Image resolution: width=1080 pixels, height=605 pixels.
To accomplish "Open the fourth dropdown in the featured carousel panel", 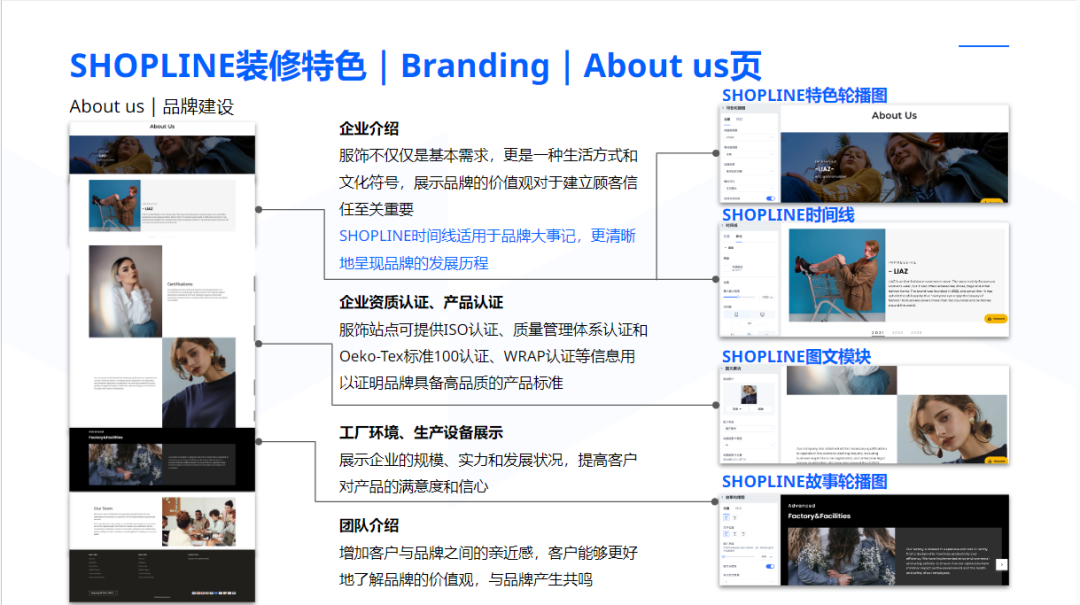I will (749, 188).
